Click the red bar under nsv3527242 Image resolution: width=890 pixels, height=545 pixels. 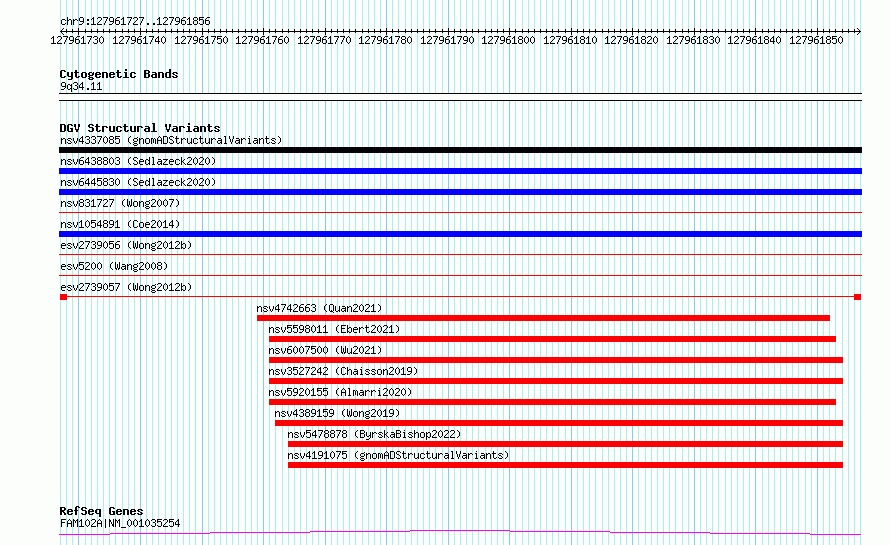(x=556, y=381)
